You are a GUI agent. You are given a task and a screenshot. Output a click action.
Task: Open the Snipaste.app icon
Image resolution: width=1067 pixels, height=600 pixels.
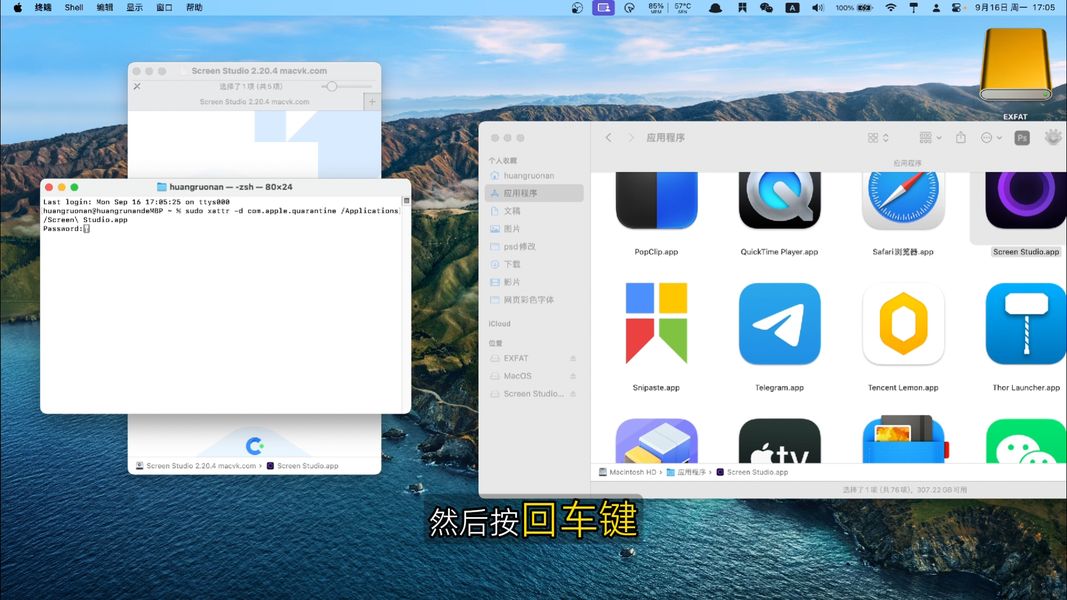(x=656, y=323)
